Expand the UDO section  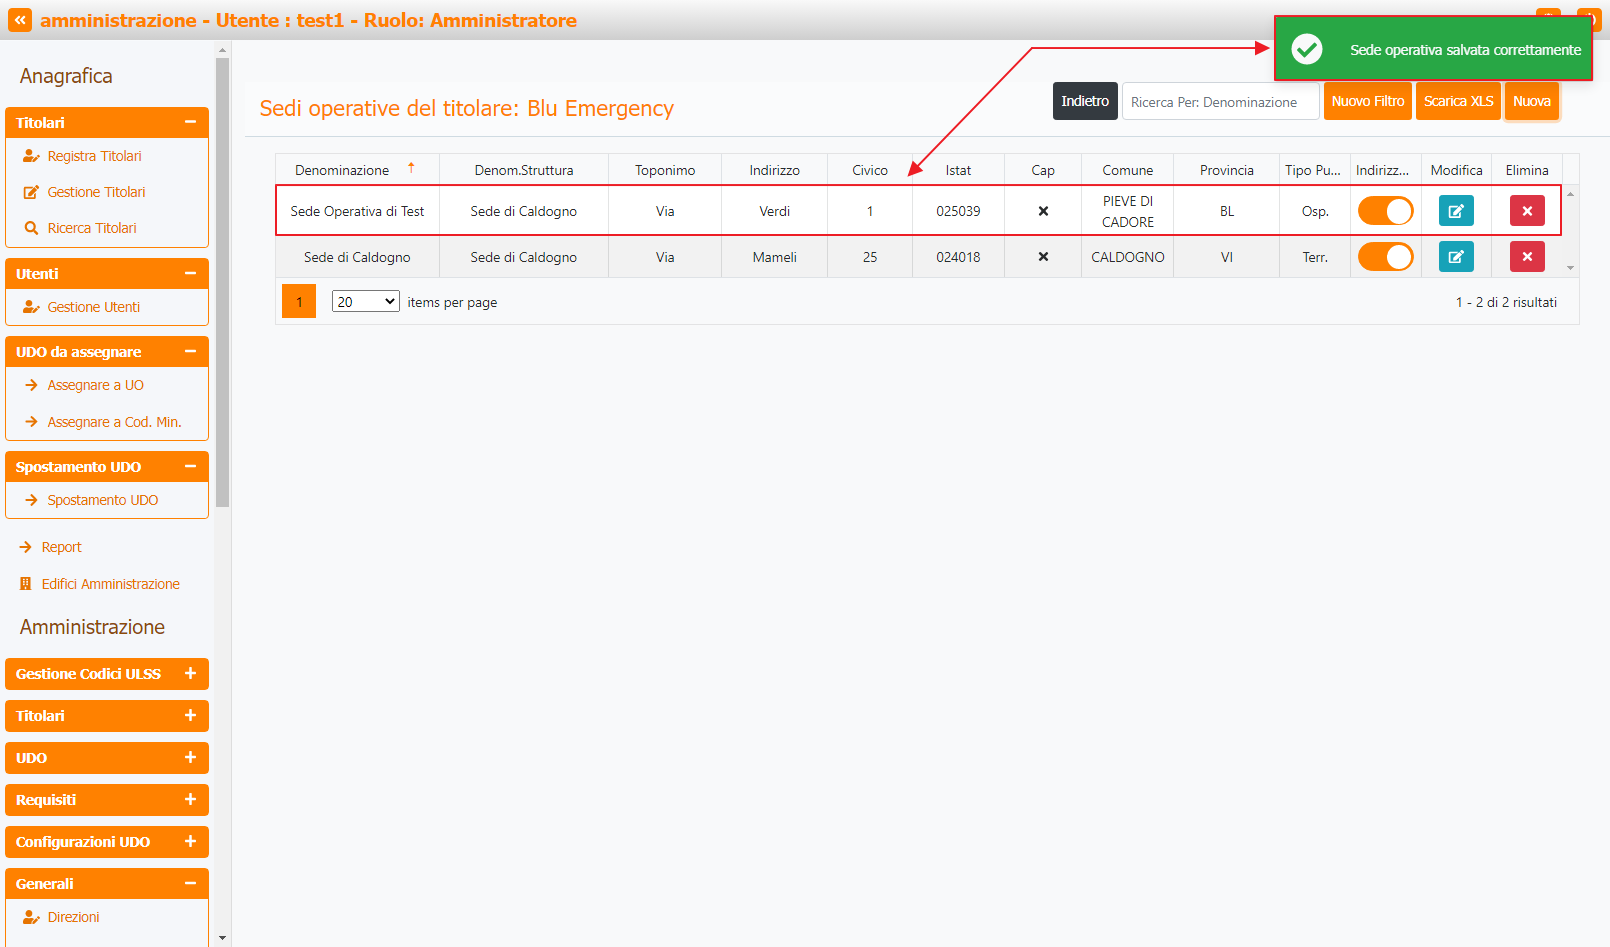click(x=190, y=757)
